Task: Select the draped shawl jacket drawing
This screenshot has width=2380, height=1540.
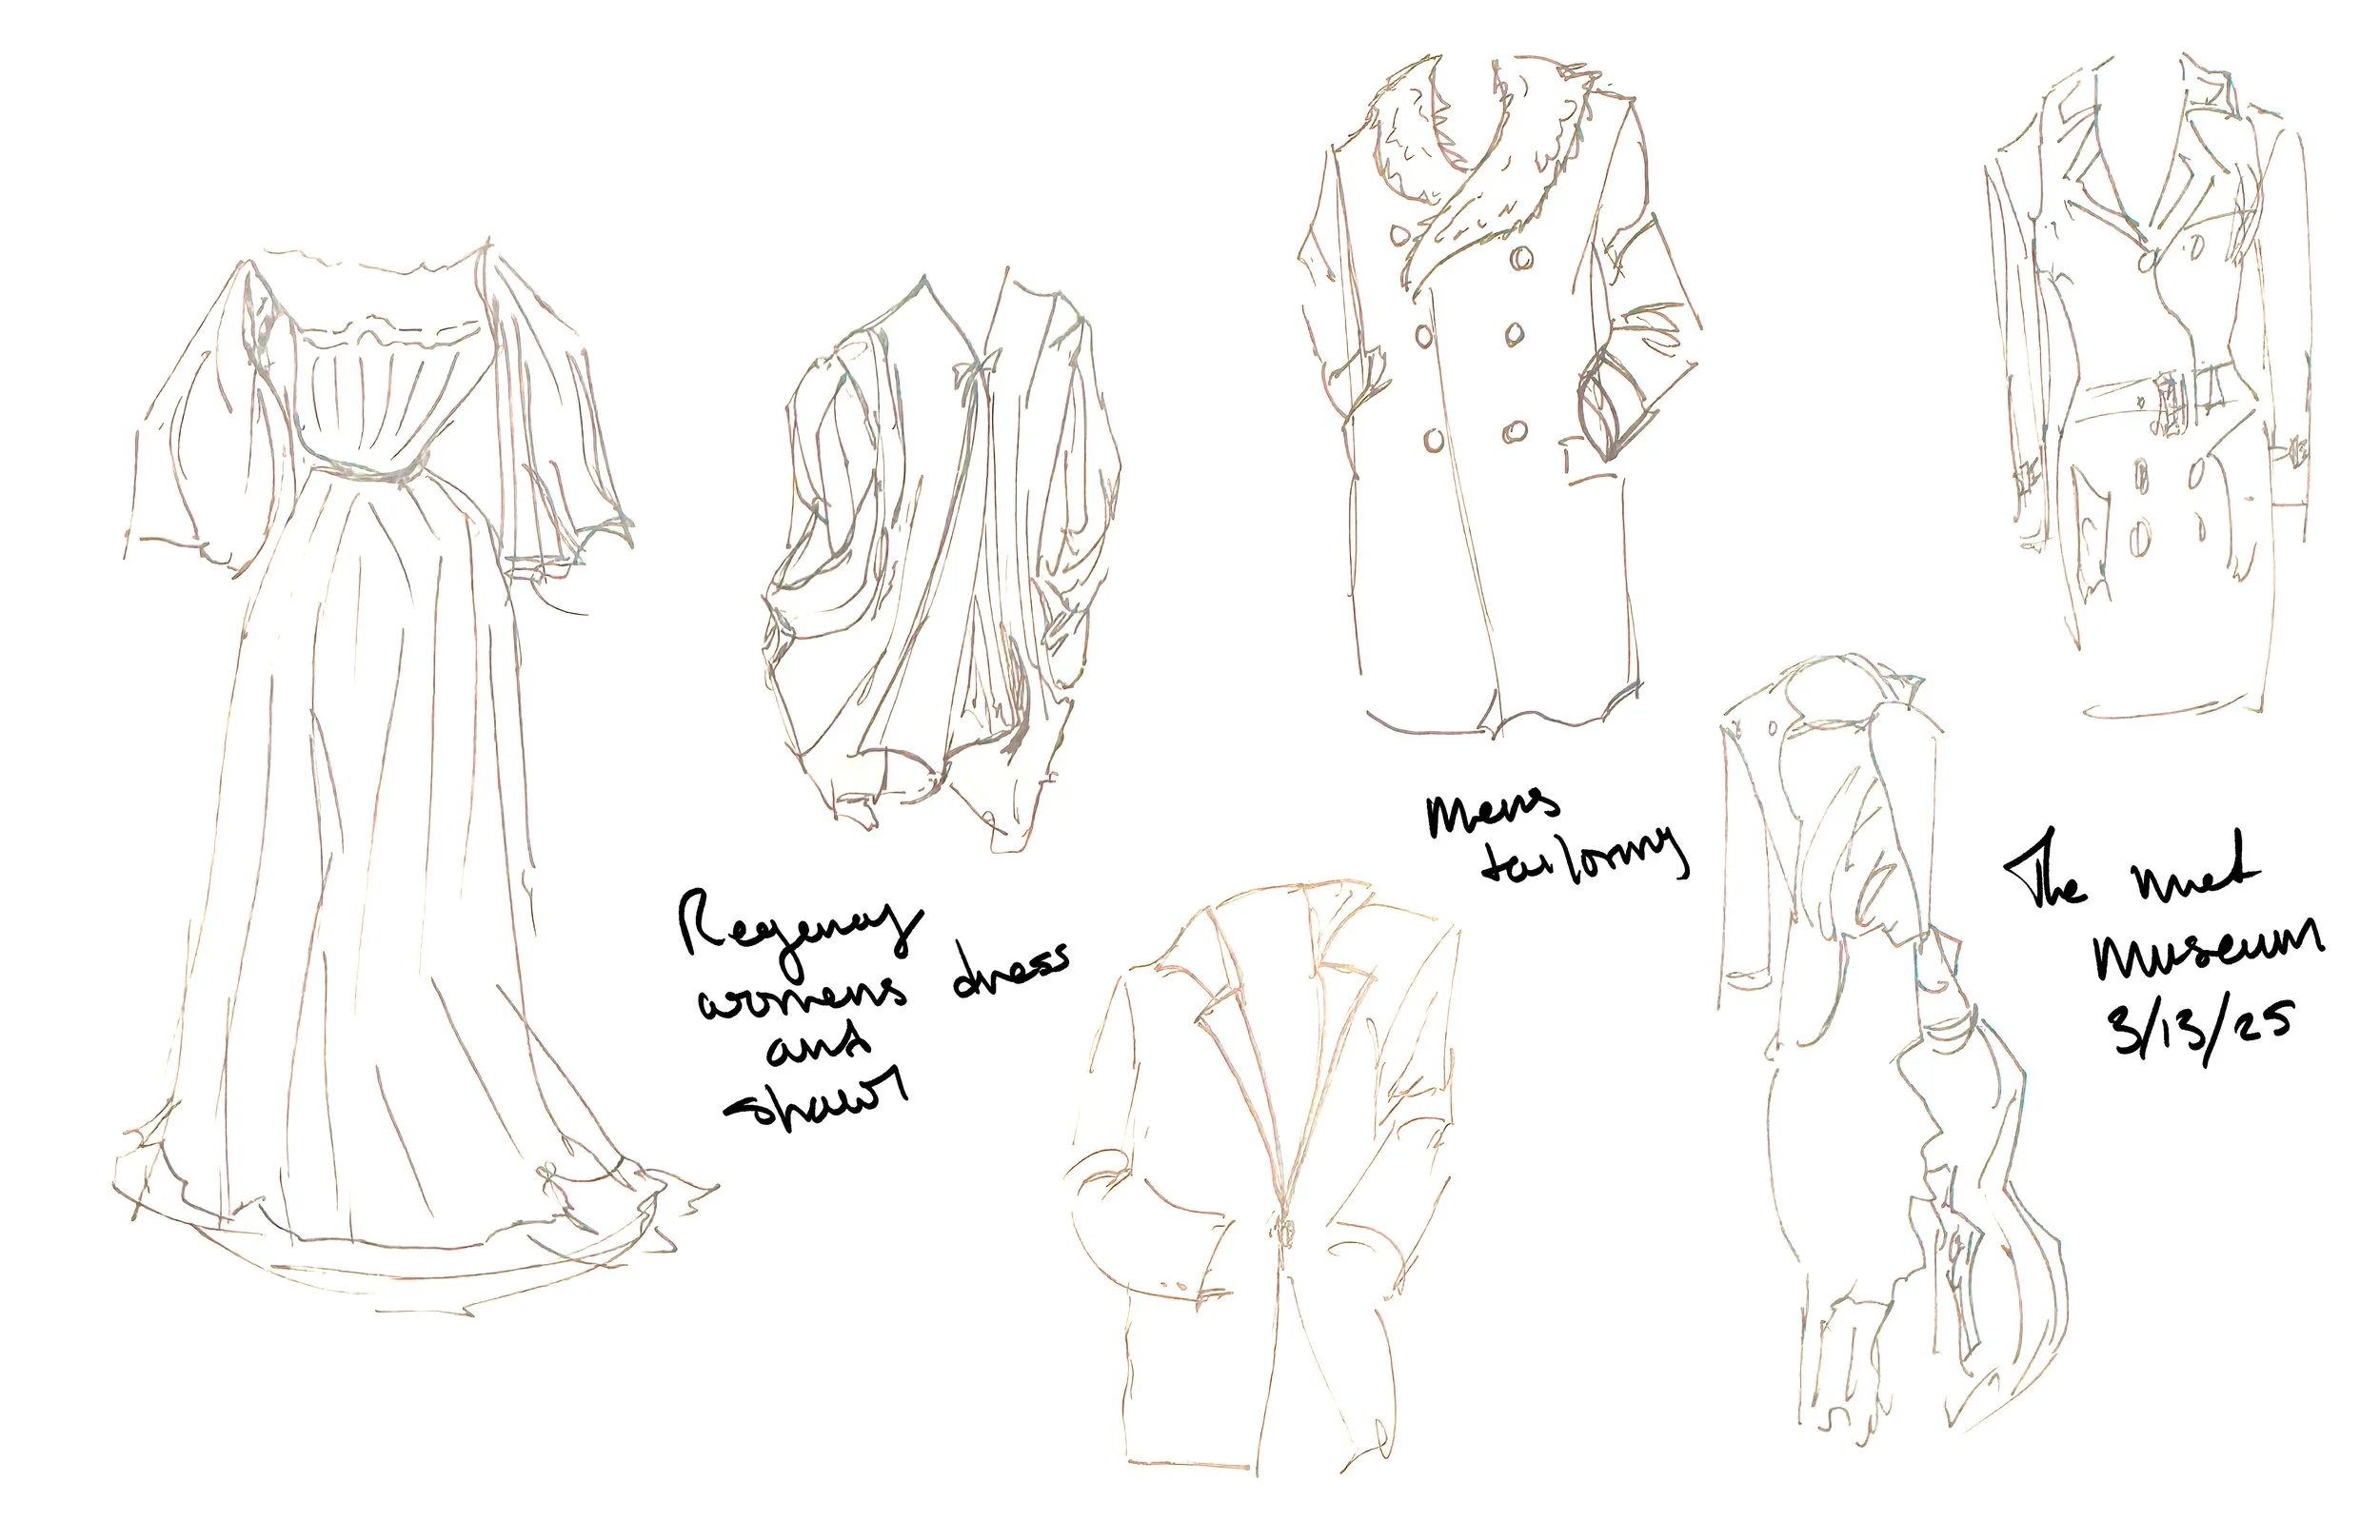Action: [940, 560]
